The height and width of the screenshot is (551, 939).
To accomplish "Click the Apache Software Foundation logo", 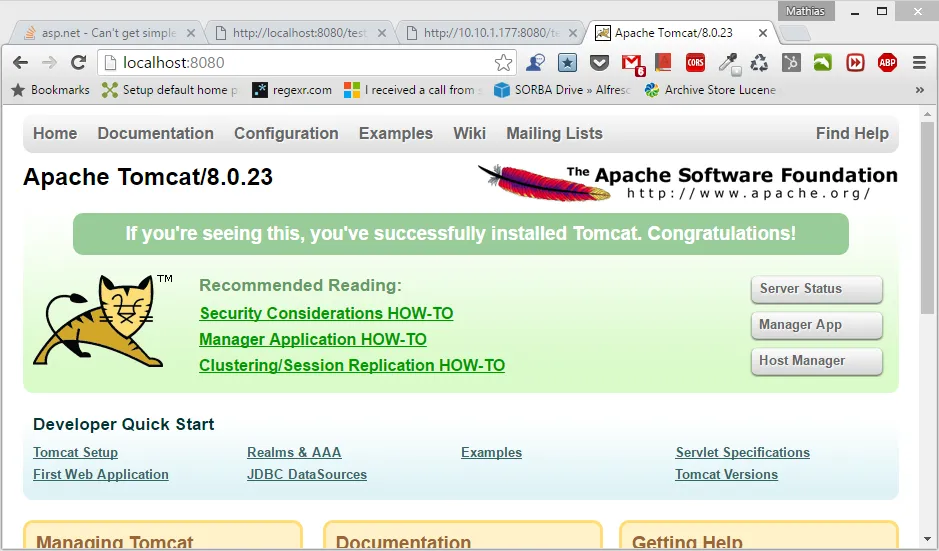I will 687,183.
